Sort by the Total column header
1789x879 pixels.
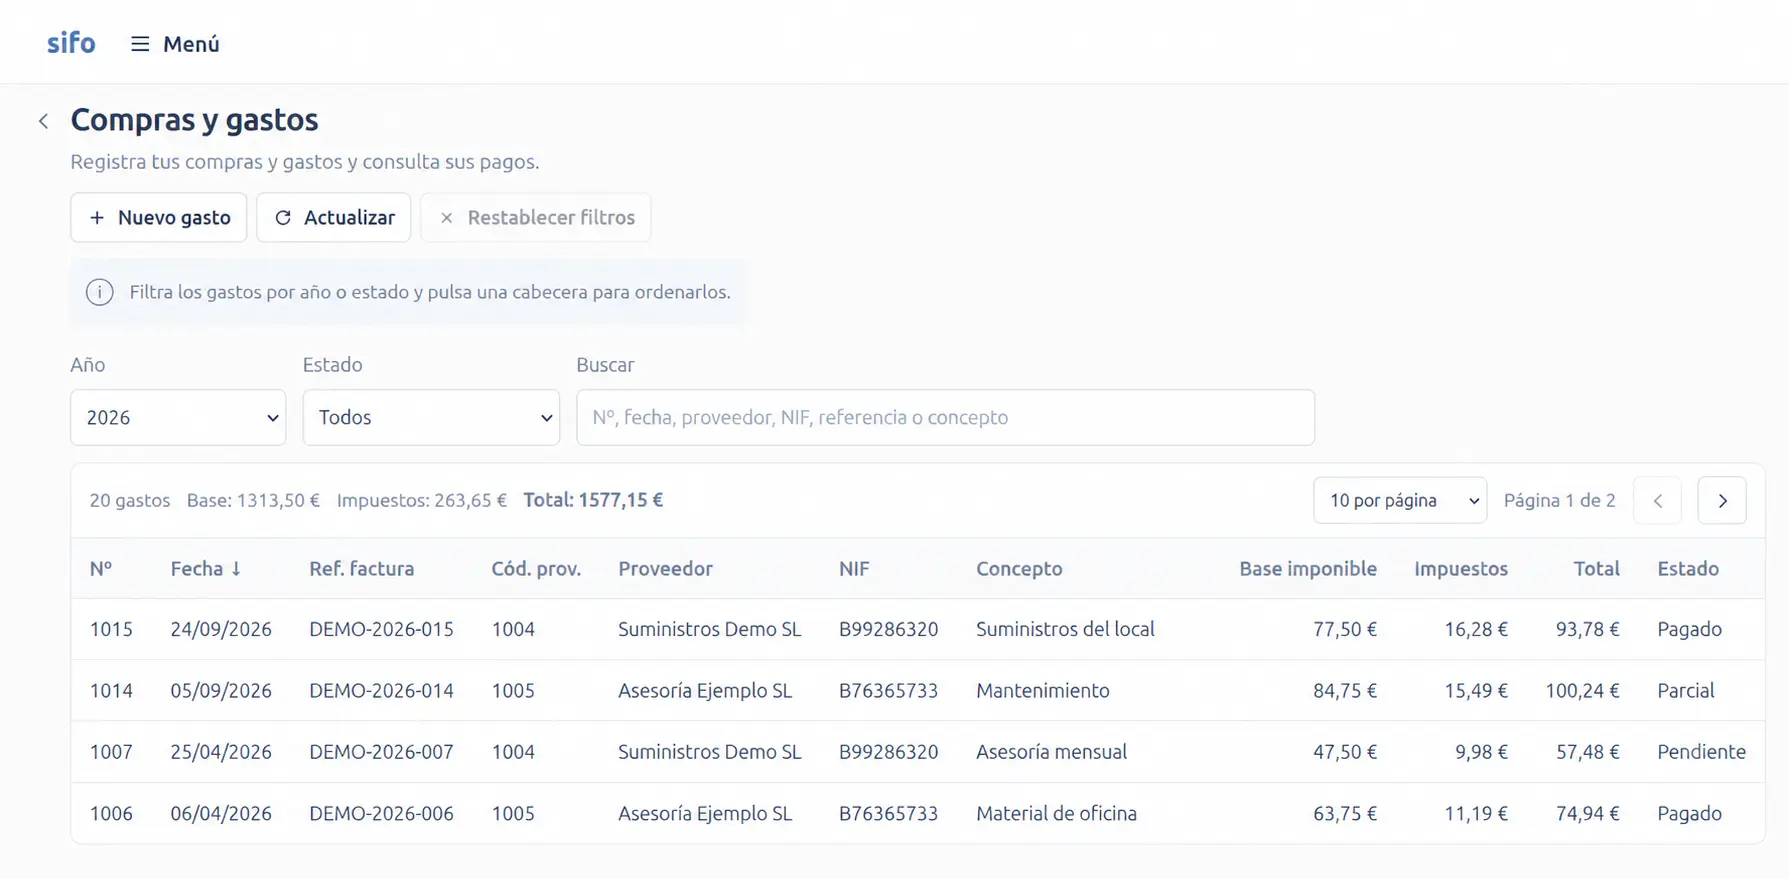[x=1596, y=568]
